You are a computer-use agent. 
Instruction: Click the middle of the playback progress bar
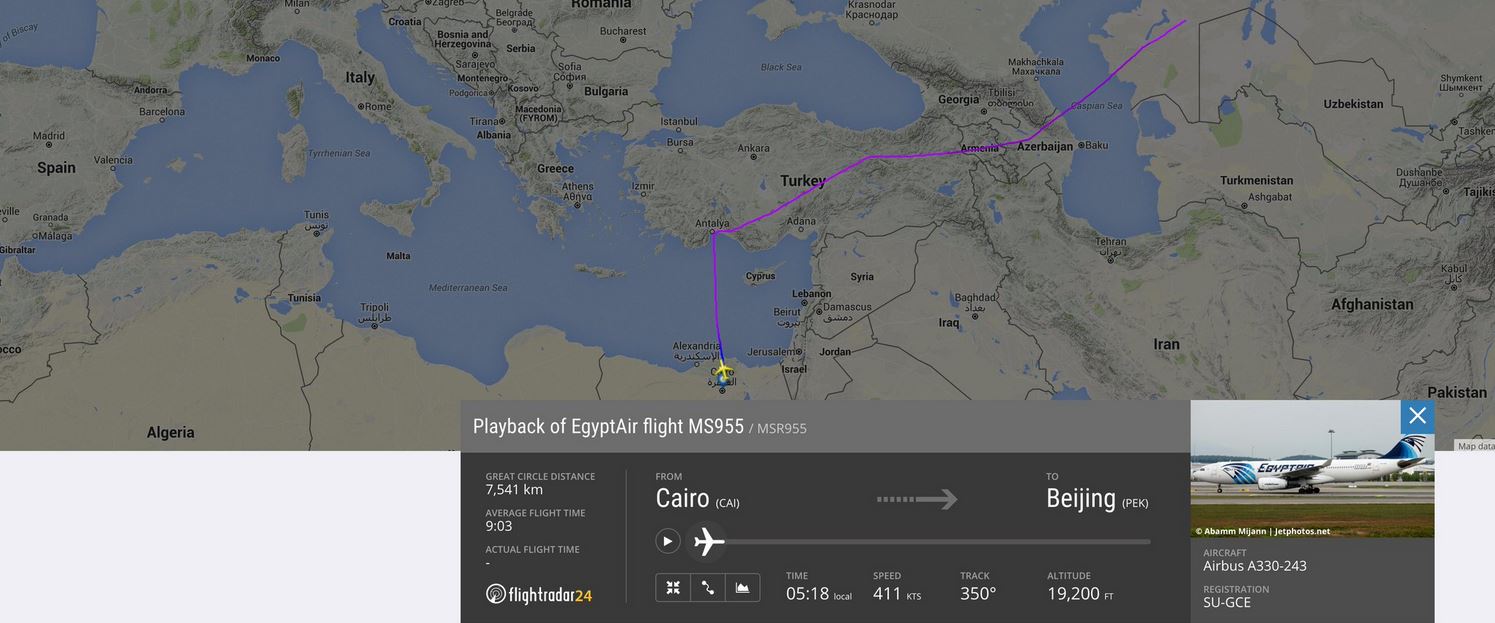point(930,542)
